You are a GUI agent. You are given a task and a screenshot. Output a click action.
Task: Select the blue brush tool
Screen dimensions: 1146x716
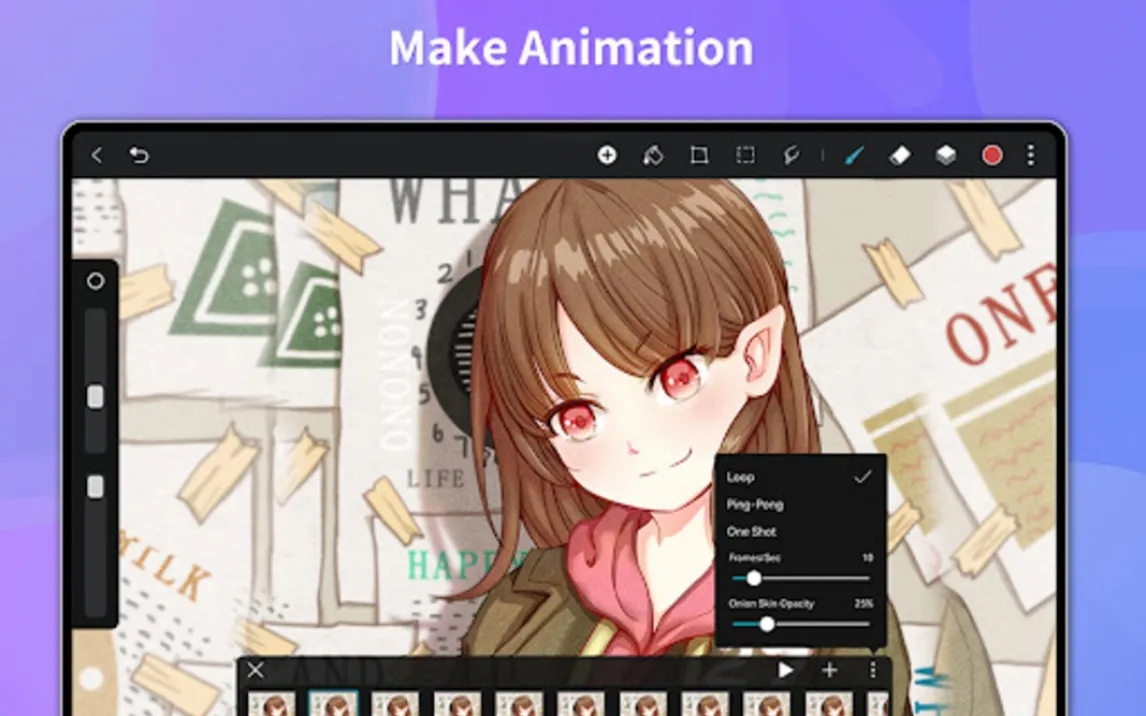point(854,155)
